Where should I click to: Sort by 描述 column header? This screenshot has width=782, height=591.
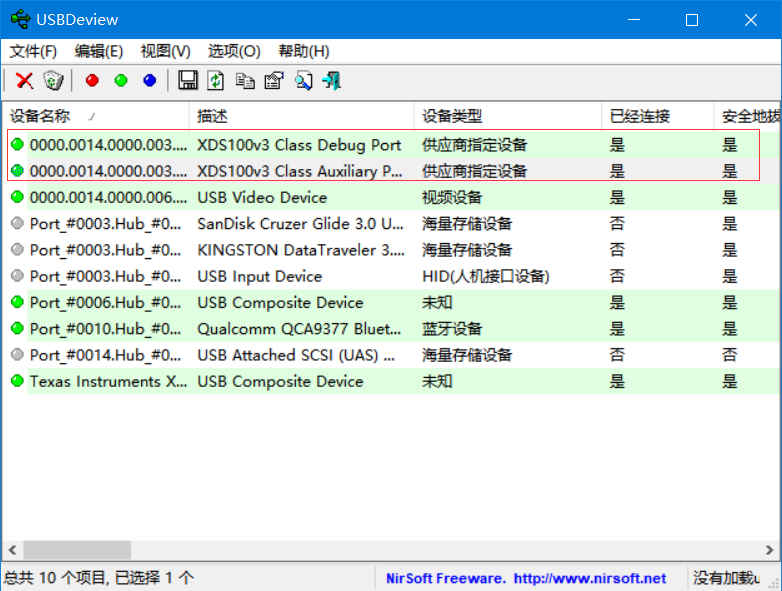302,116
